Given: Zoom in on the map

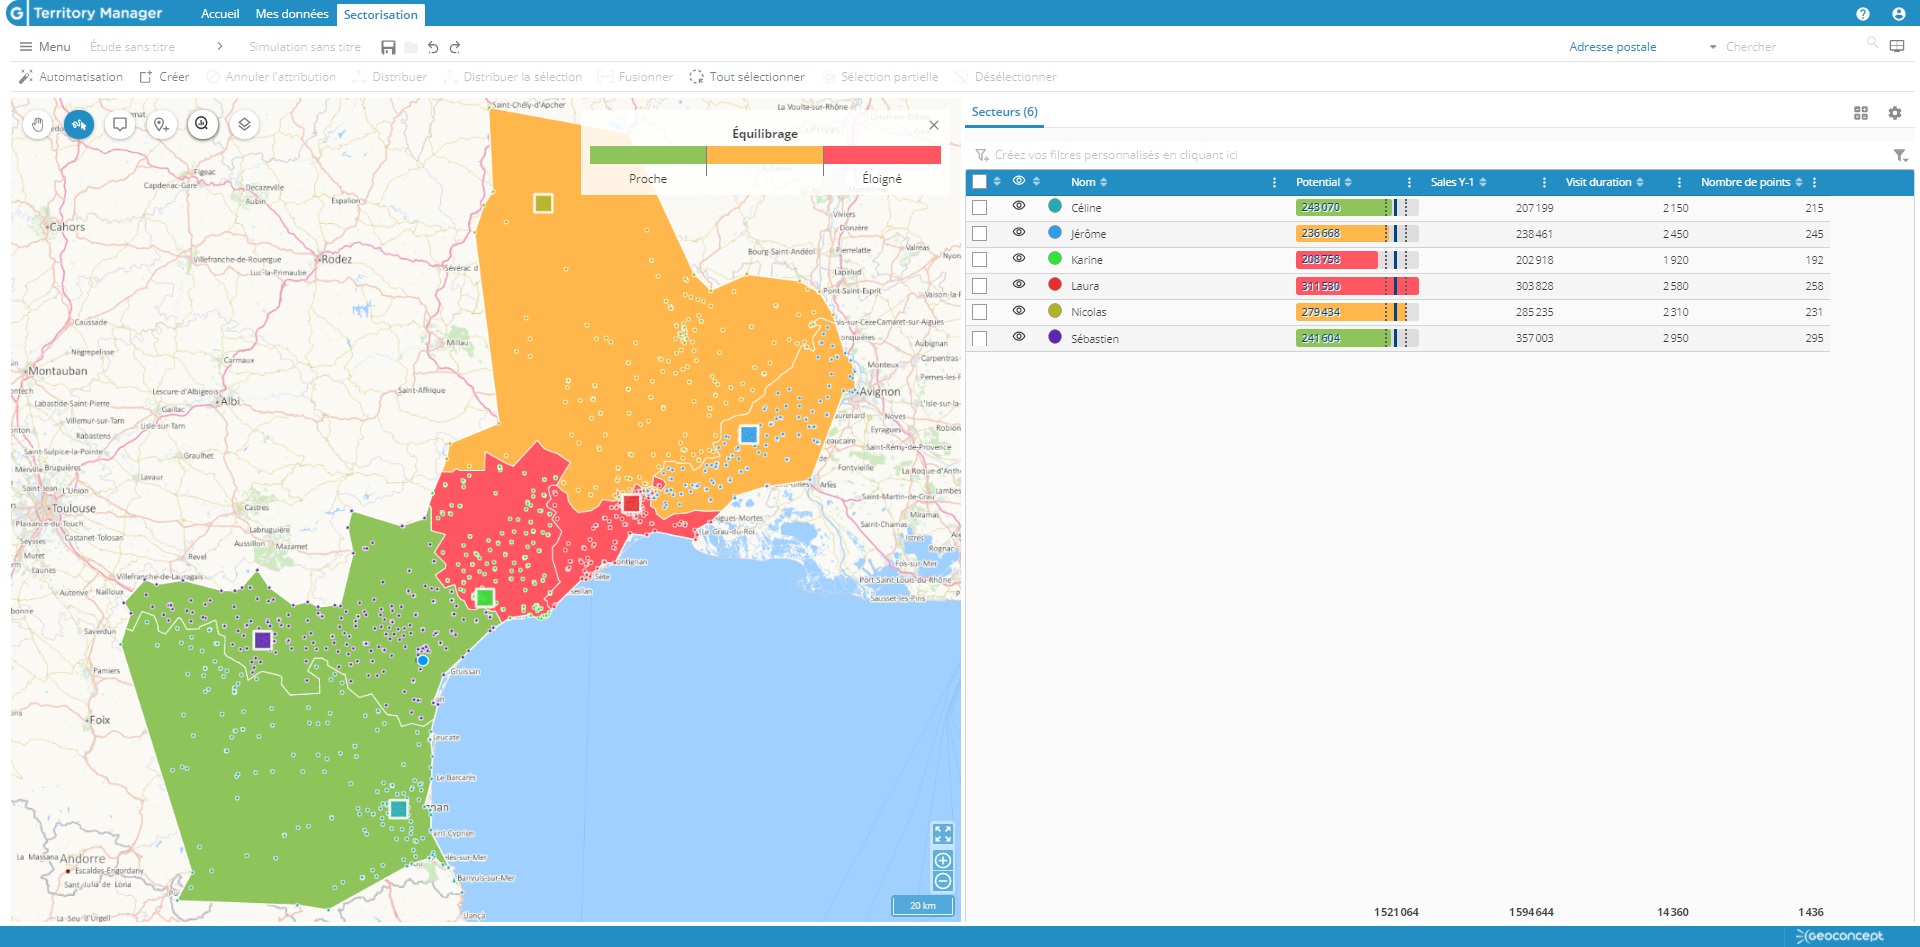Looking at the screenshot, I should tap(942, 860).
